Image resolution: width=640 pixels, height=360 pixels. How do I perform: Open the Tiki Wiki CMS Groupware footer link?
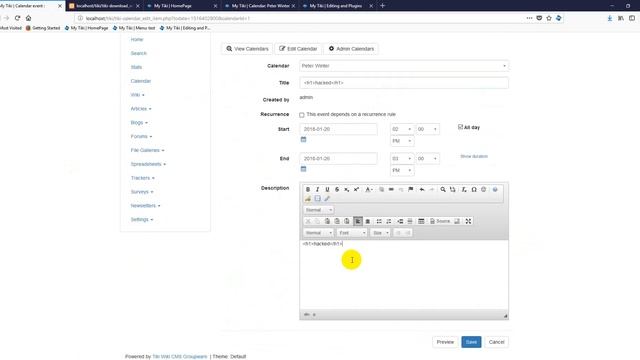coord(180,356)
